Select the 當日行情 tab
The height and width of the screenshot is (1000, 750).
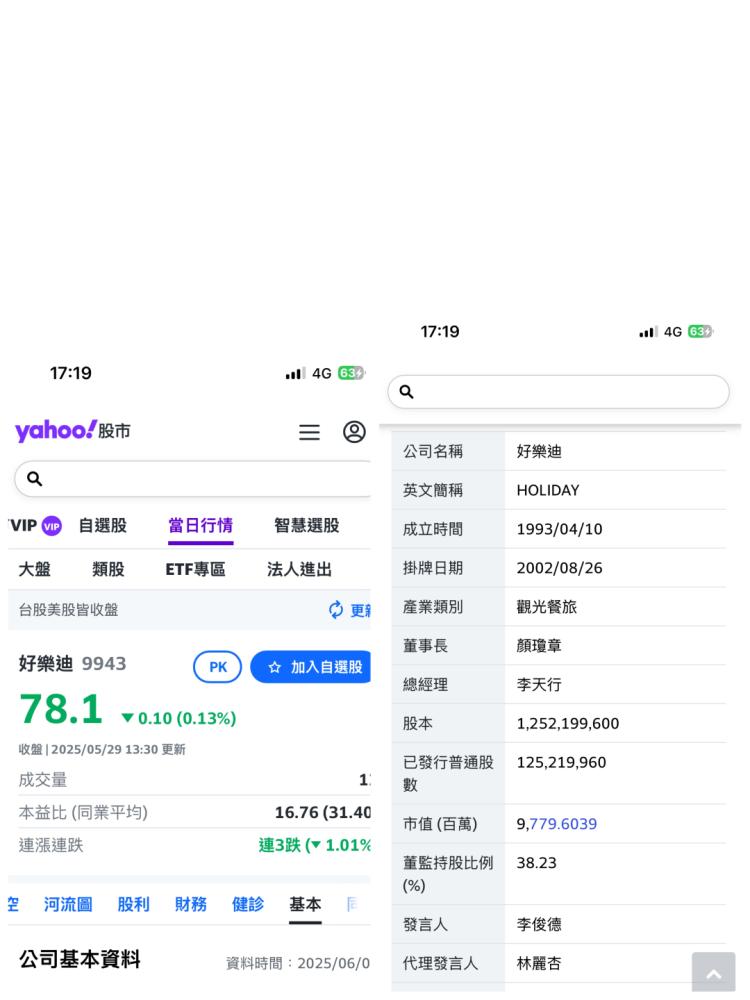pos(200,526)
